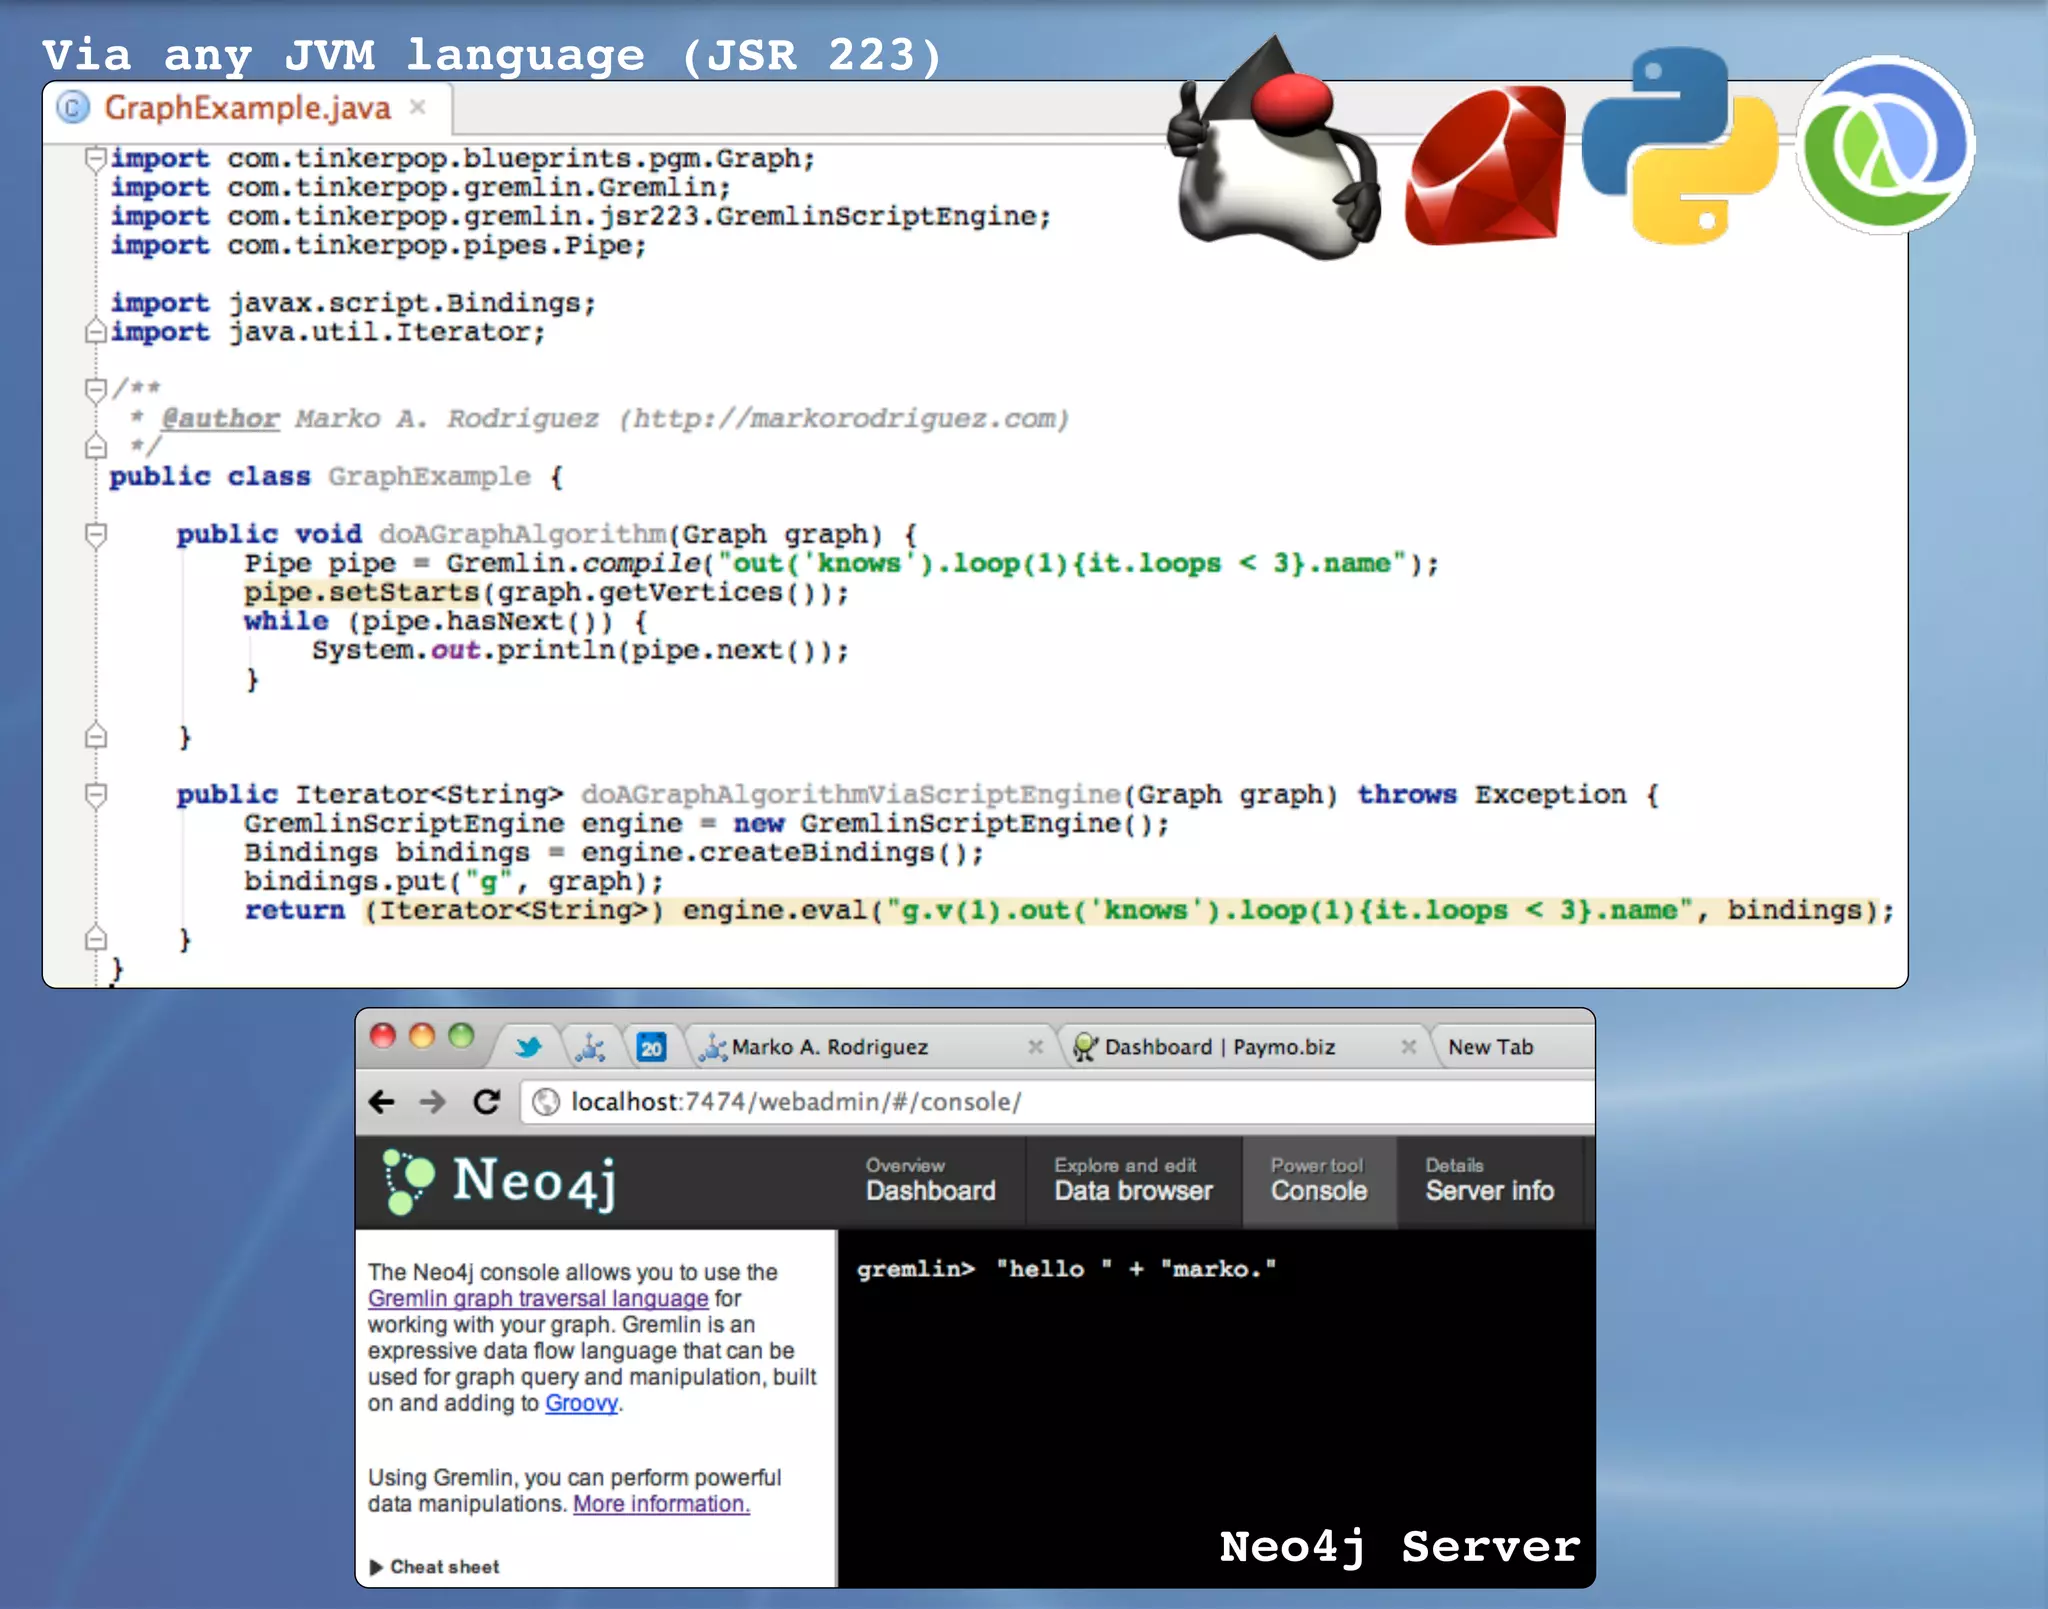Close the Marko A. Rodriguez tab
This screenshot has width=2048, height=1609.
[x=1036, y=1047]
